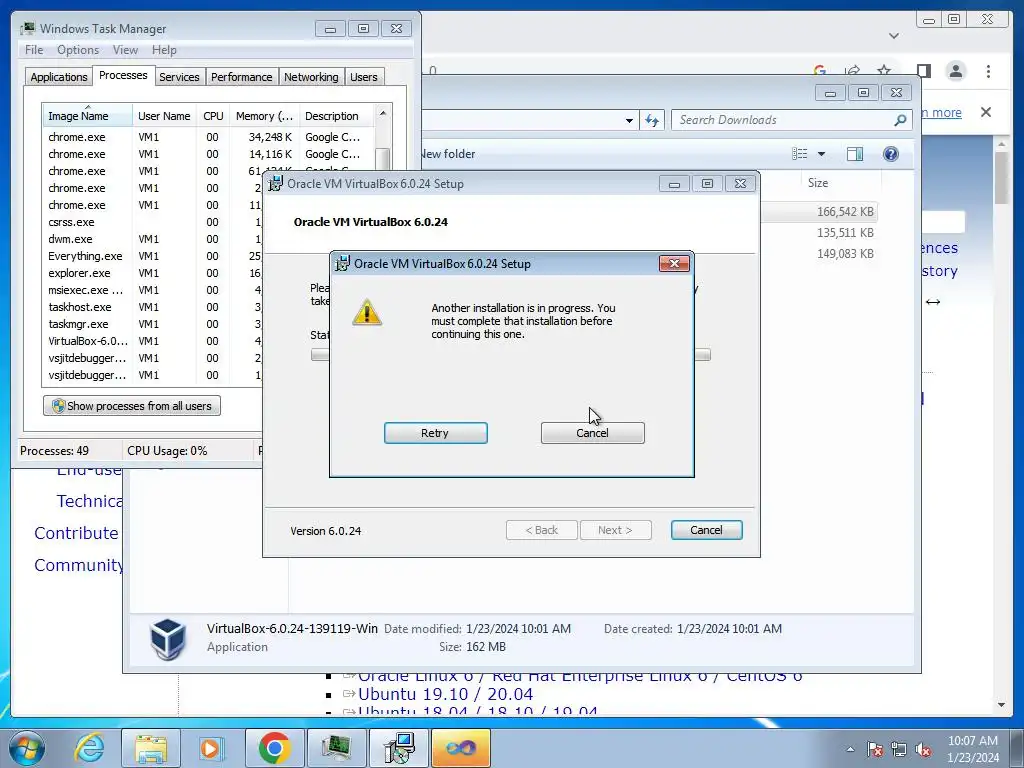The height and width of the screenshot is (768, 1024).
Task: Toggle Explorer preview pane icon
Action: click(855, 154)
